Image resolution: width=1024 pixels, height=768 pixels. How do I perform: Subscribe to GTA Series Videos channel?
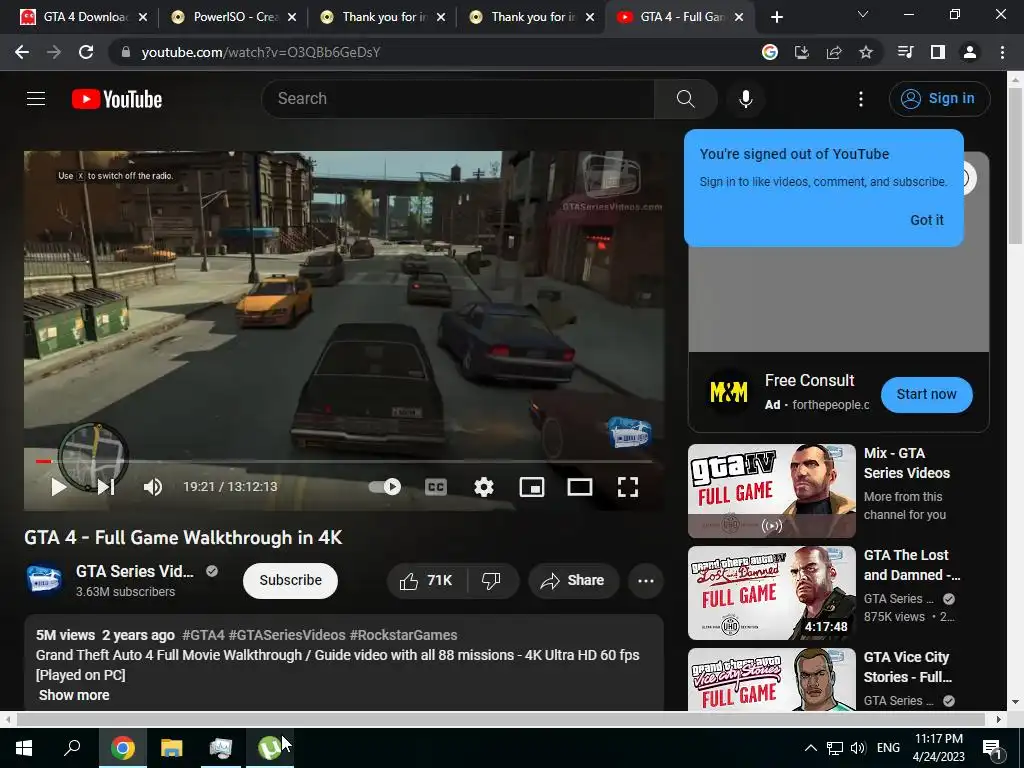coord(290,580)
